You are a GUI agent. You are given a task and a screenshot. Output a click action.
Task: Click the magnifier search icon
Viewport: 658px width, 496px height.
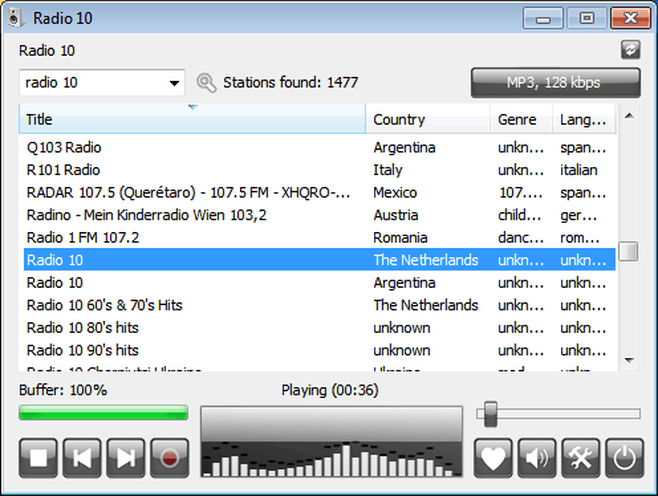pyautogui.click(x=206, y=83)
